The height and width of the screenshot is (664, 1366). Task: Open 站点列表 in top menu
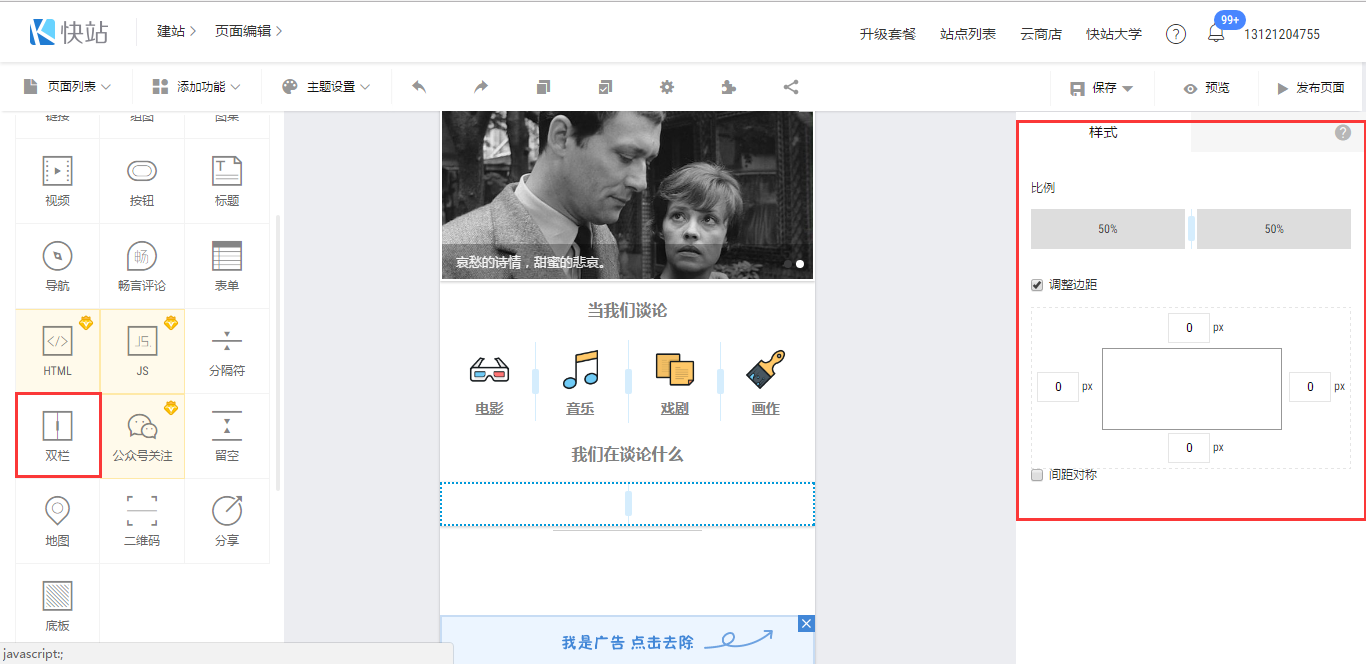pos(967,34)
